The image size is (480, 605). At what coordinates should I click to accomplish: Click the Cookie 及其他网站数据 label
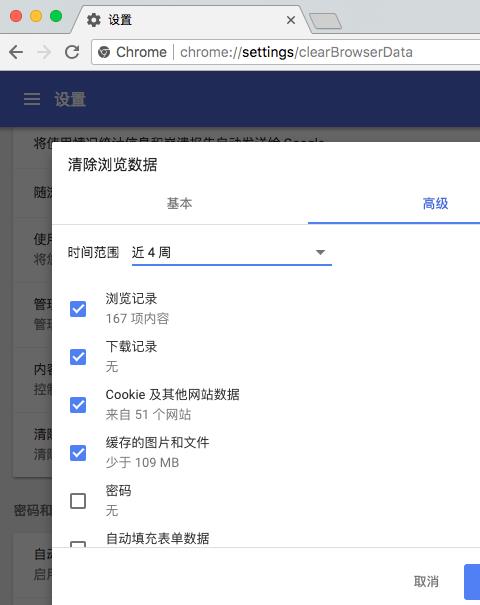click(x=172, y=394)
